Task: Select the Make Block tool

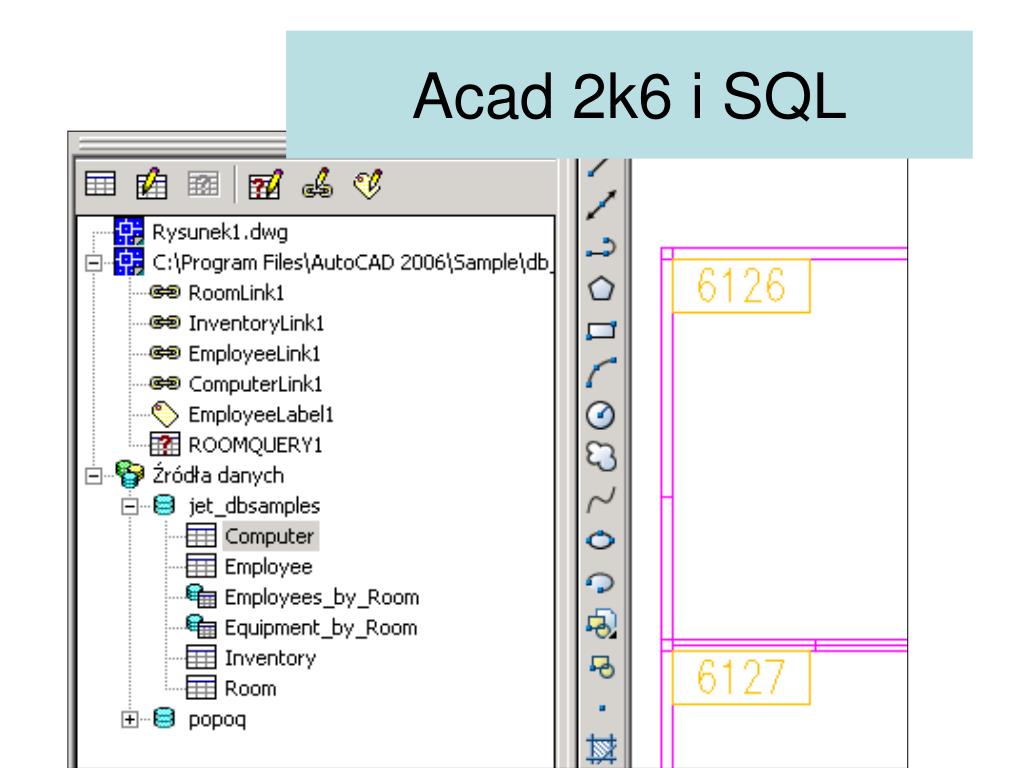Action: [x=601, y=667]
